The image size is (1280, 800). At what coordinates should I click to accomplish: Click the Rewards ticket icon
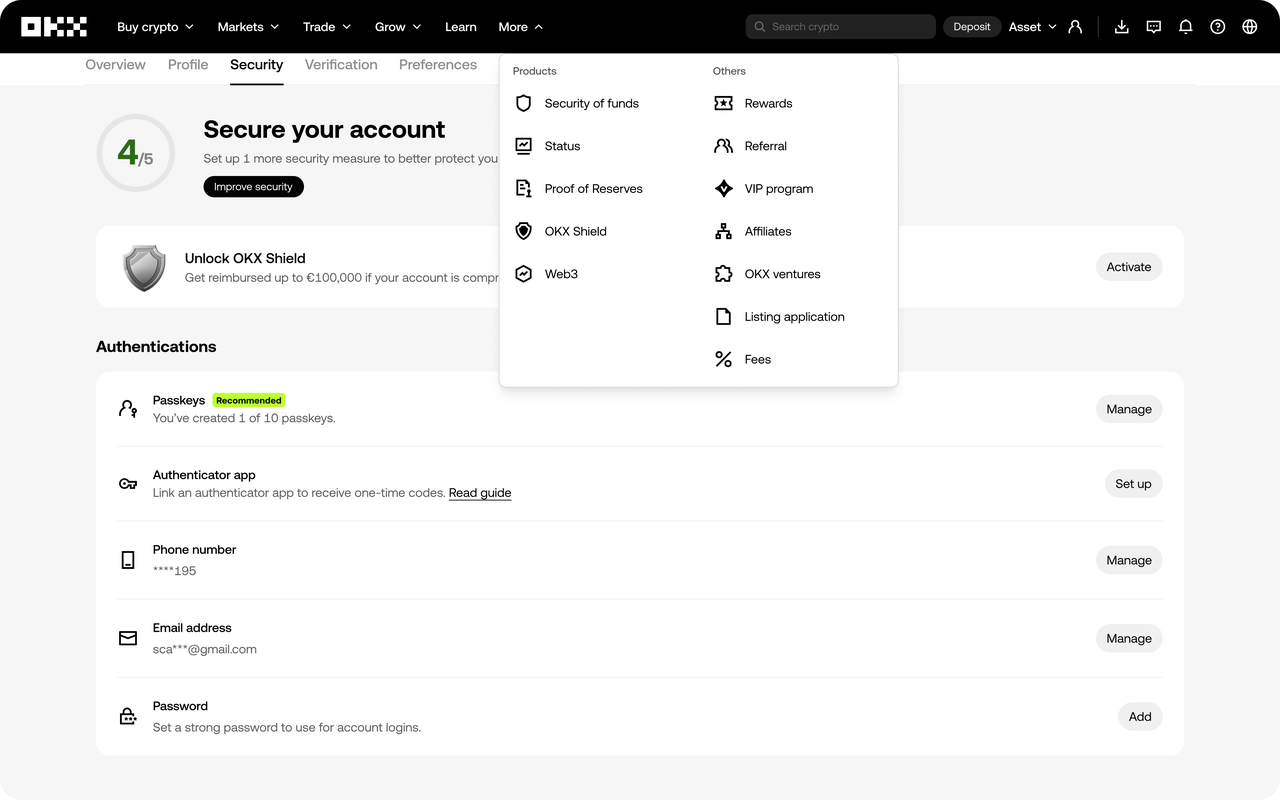pyautogui.click(x=723, y=103)
